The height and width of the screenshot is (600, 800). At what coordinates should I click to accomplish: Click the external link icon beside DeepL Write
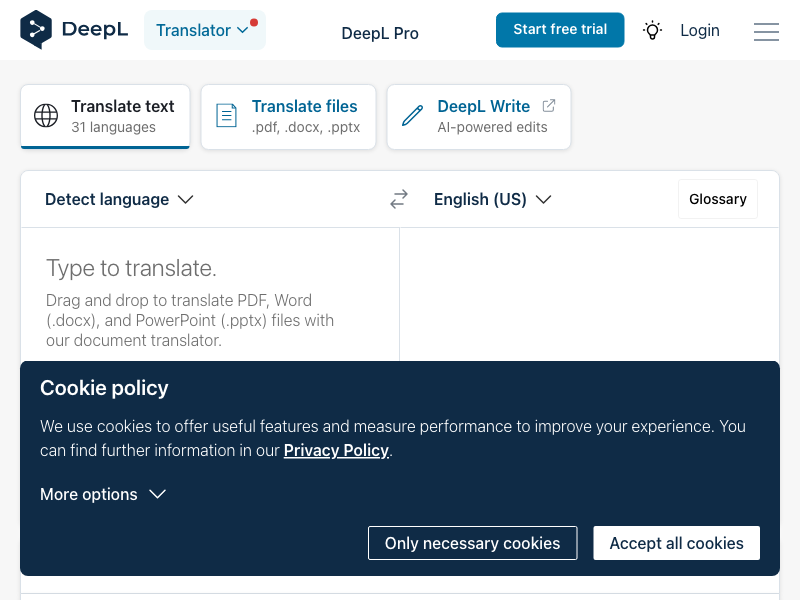[x=549, y=106]
